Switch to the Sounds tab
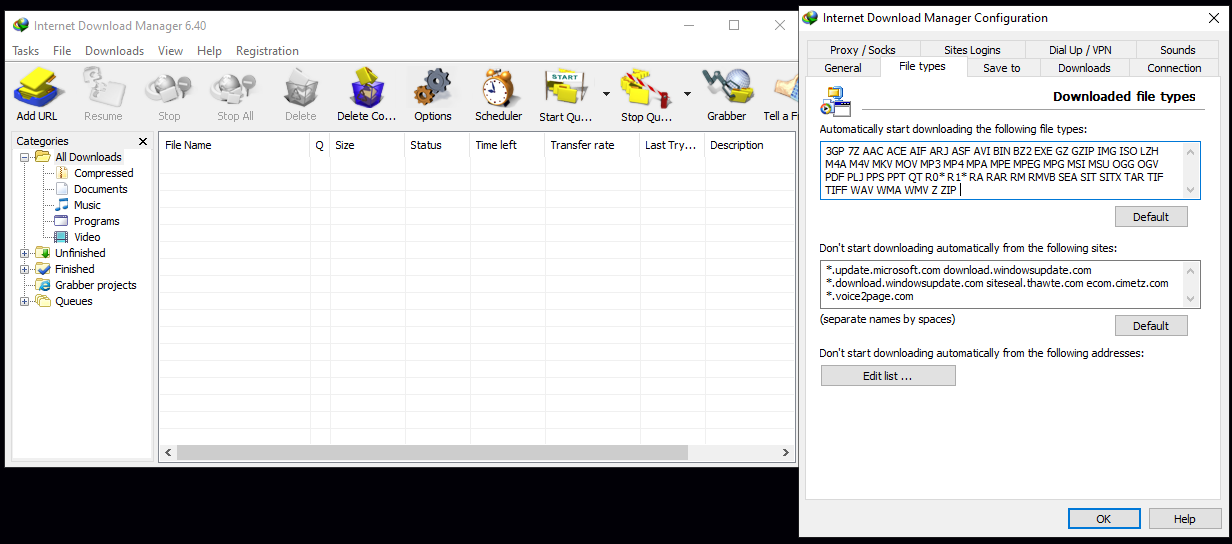The image size is (1232, 544). [x=1177, y=50]
